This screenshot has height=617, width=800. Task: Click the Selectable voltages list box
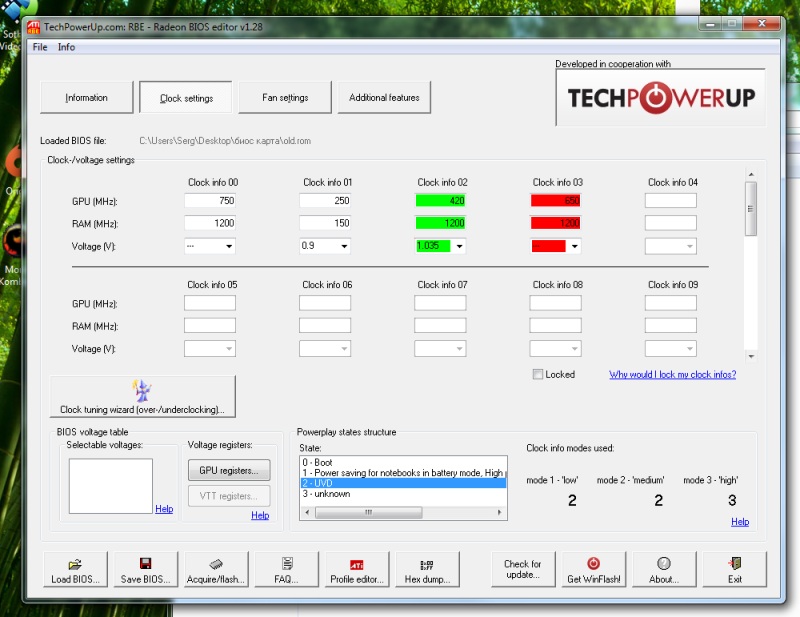click(111, 486)
